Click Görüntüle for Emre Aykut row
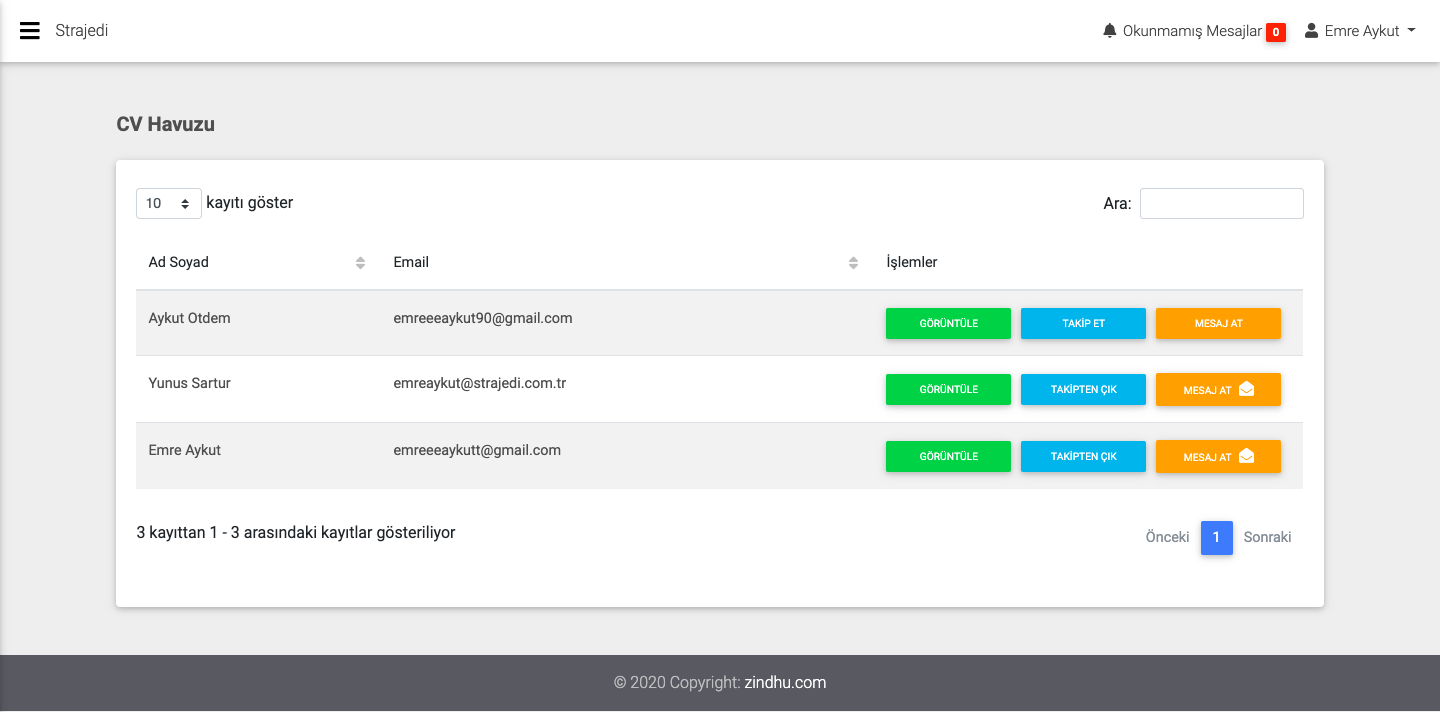 [x=948, y=456]
